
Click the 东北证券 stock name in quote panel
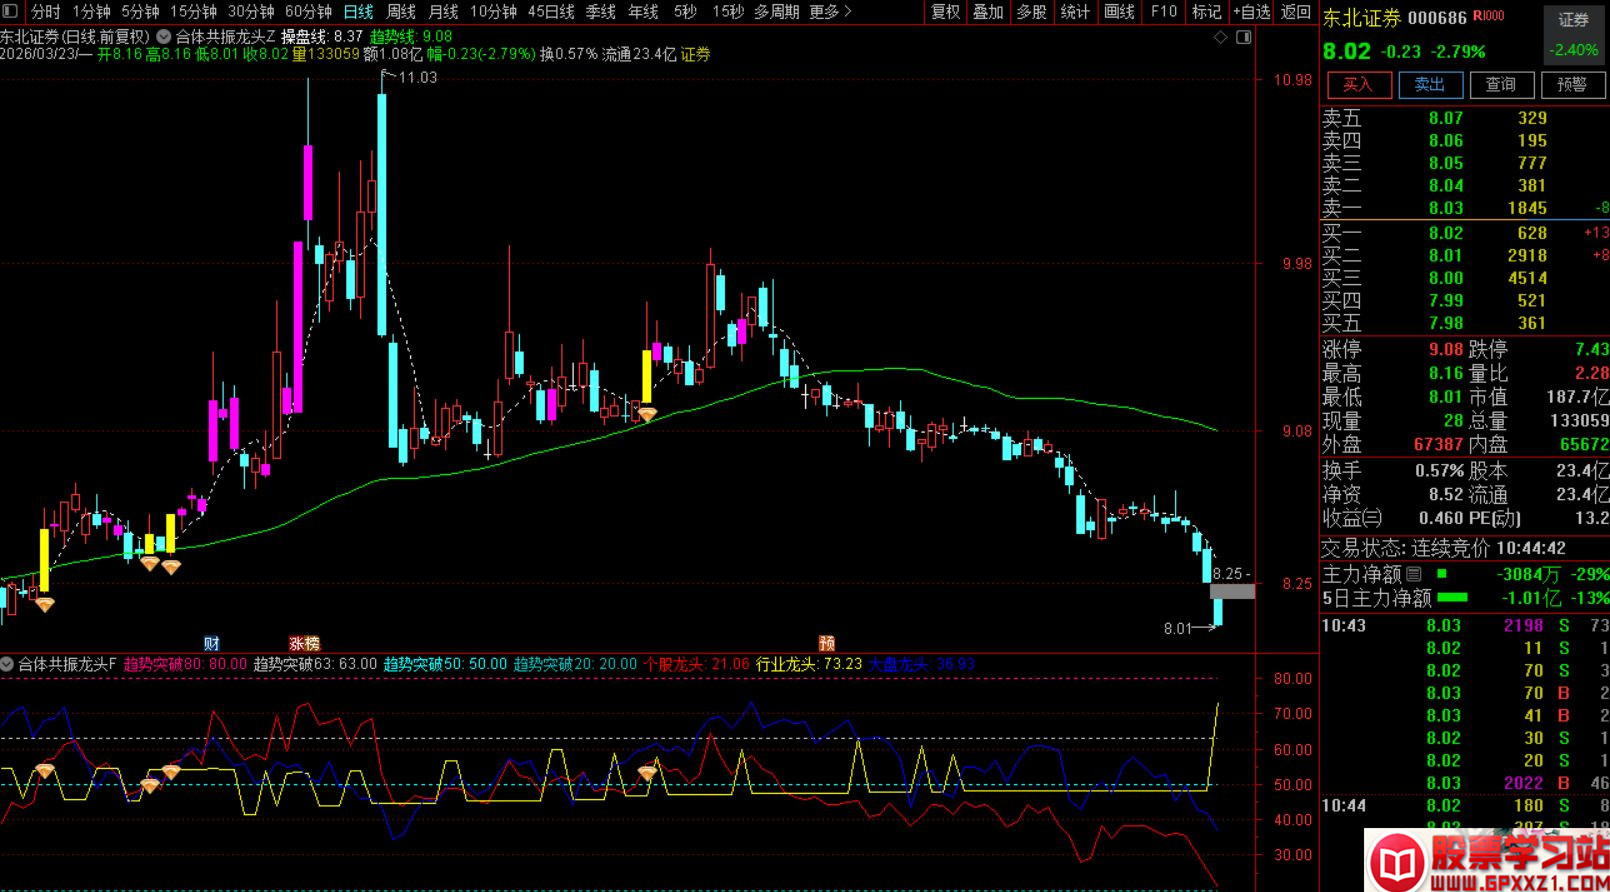pos(1362,17)
